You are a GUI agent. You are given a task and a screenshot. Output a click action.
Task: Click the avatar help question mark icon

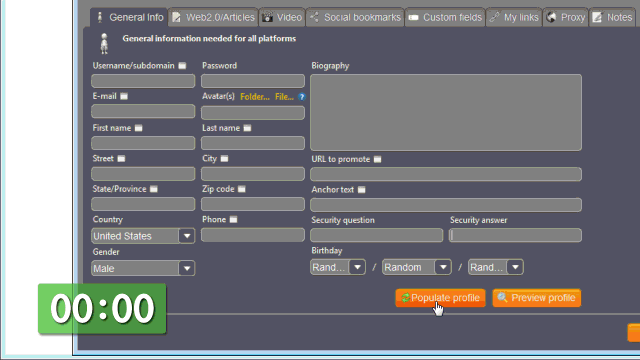[302, 97]
